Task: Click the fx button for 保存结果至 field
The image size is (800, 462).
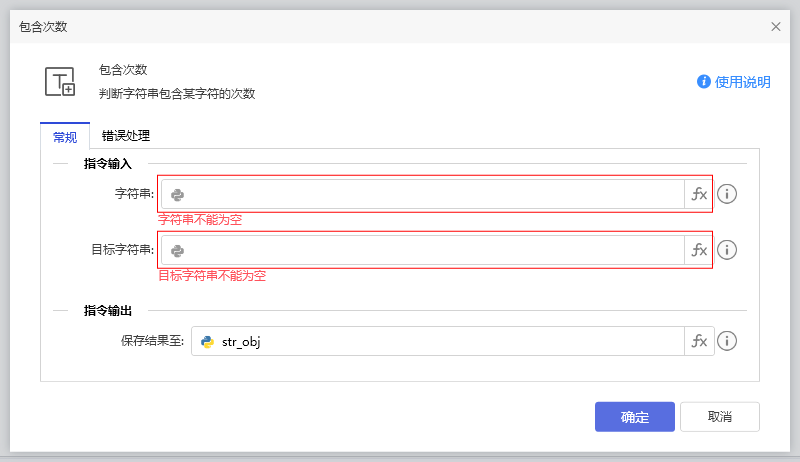Action: click(699, 341)
